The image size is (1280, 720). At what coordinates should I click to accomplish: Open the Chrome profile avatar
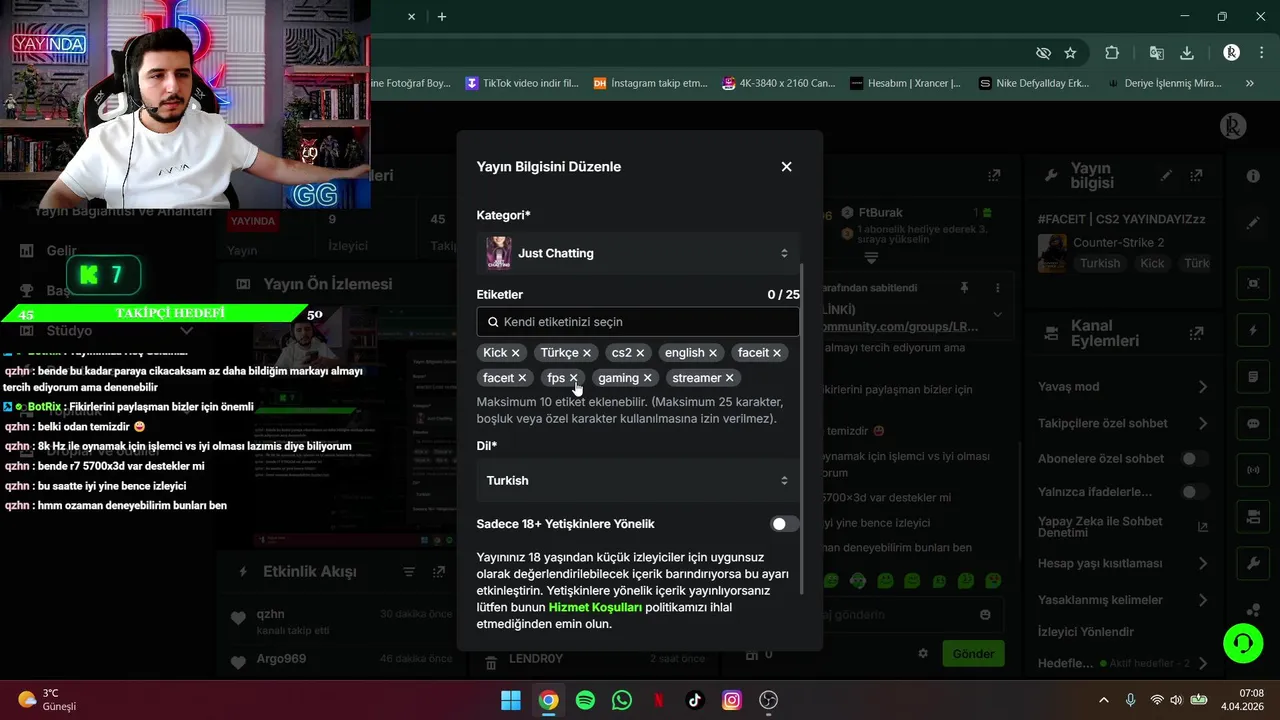pyautogui.click(x=1231, y=53)
